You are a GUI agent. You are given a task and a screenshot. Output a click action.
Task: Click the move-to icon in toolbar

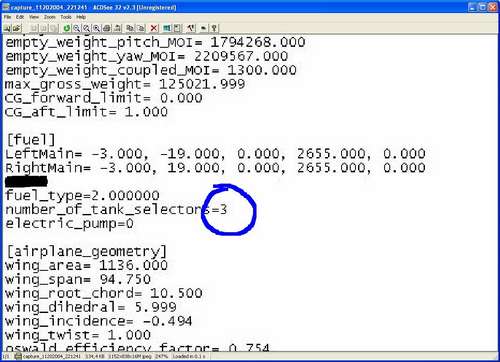[x=141, y=28]
